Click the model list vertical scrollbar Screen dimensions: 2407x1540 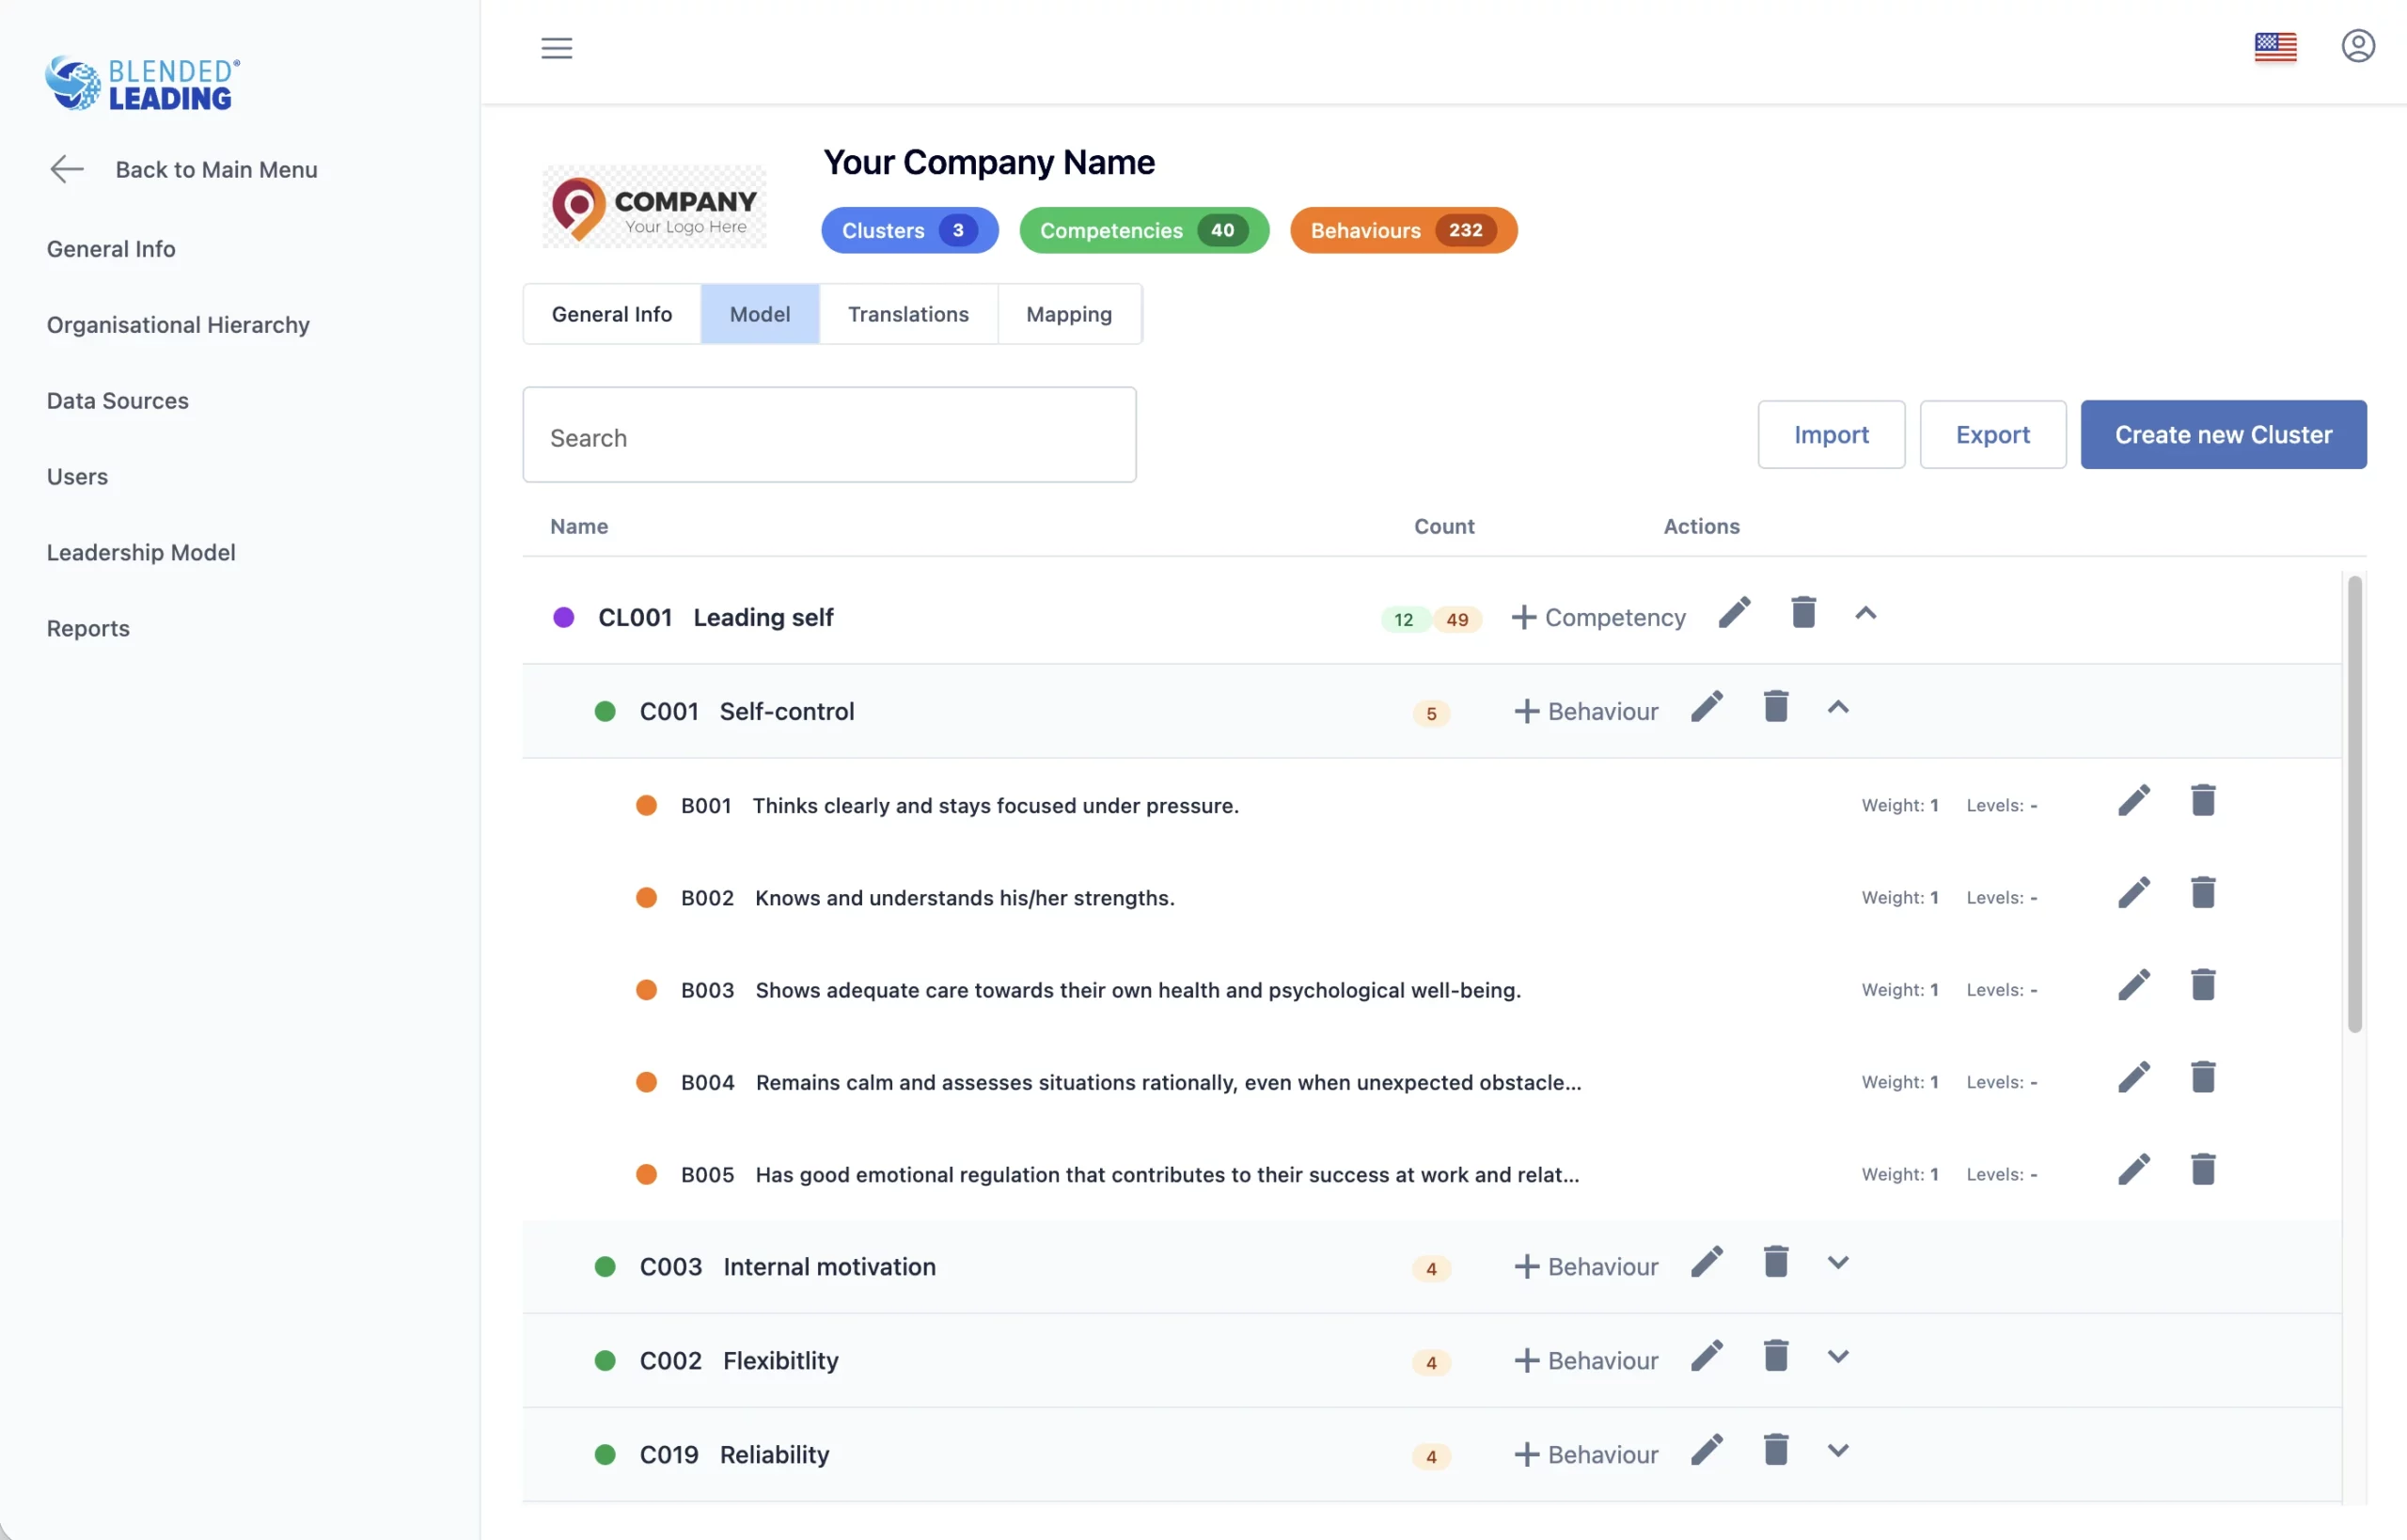click(x=2354, y=803)
